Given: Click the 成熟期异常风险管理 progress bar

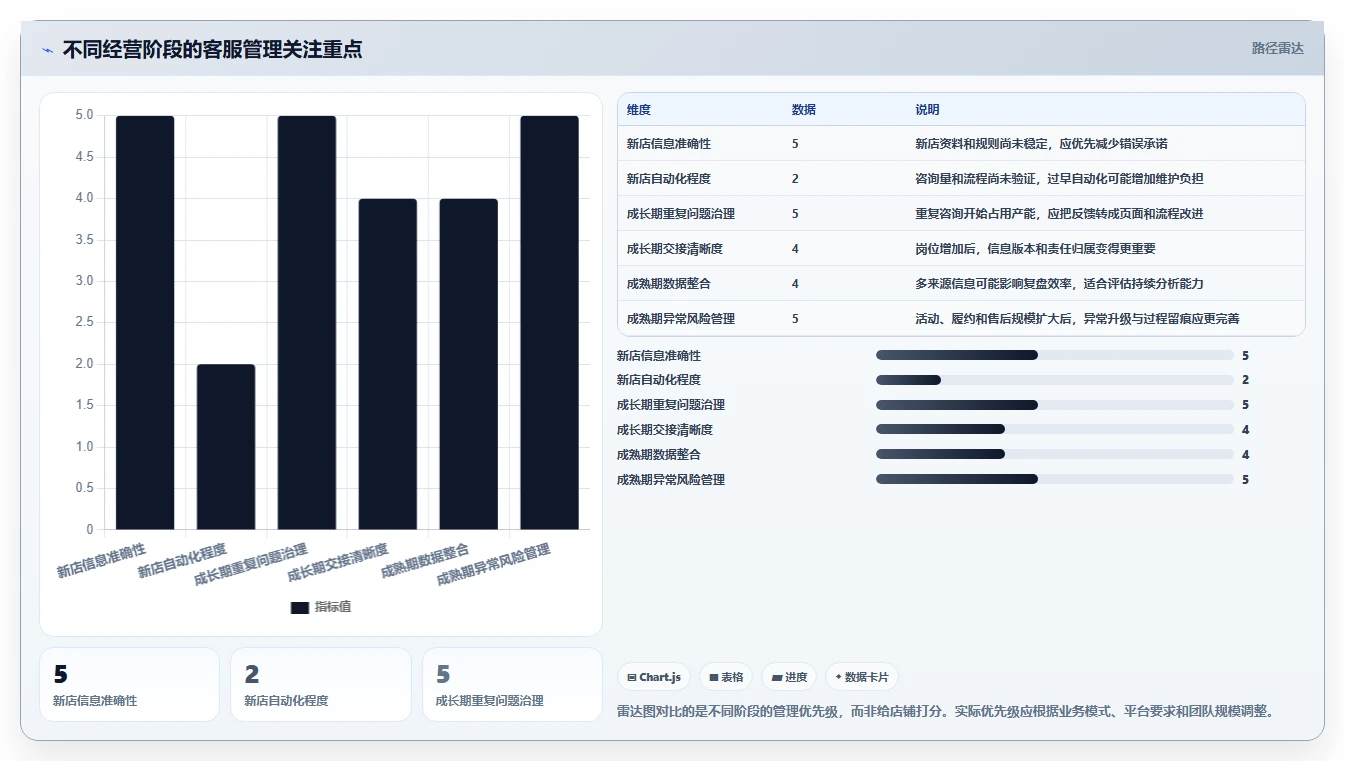Looking at the screenshot, I should pos(1055,479).
